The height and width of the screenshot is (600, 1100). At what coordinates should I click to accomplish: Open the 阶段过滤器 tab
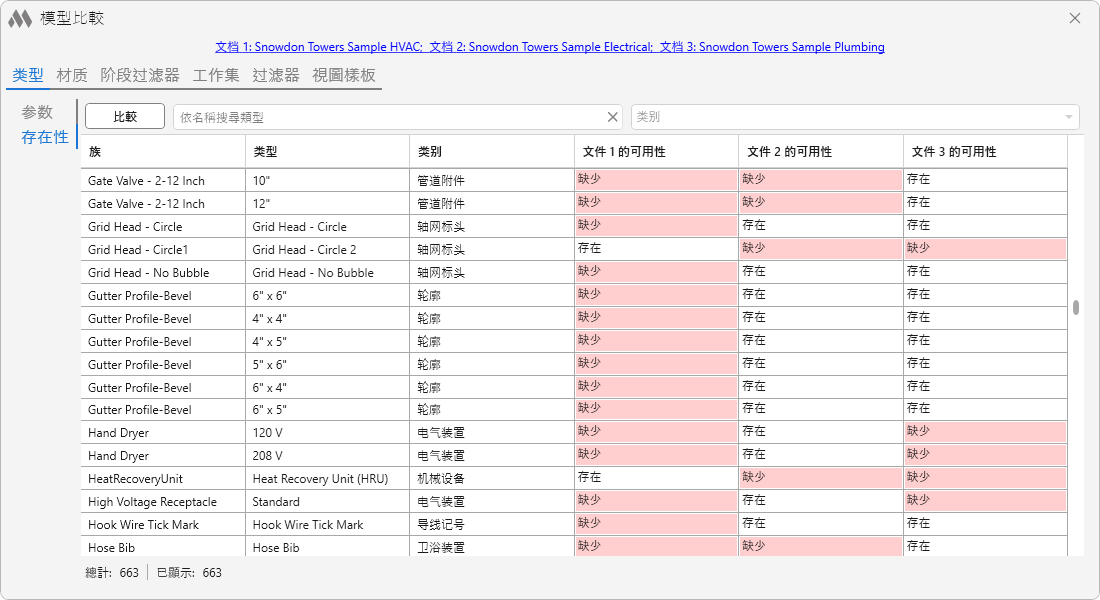click(140, 75)
